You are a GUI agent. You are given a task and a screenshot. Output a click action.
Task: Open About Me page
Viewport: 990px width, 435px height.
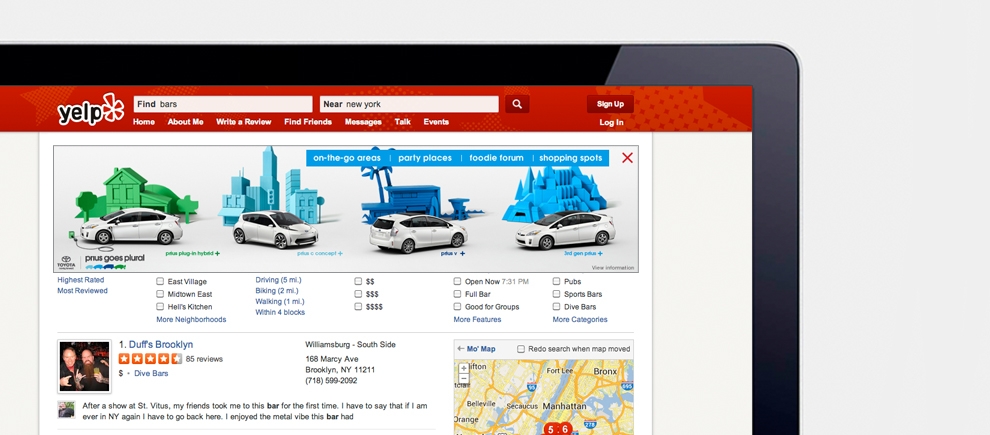tap(186, 122)
